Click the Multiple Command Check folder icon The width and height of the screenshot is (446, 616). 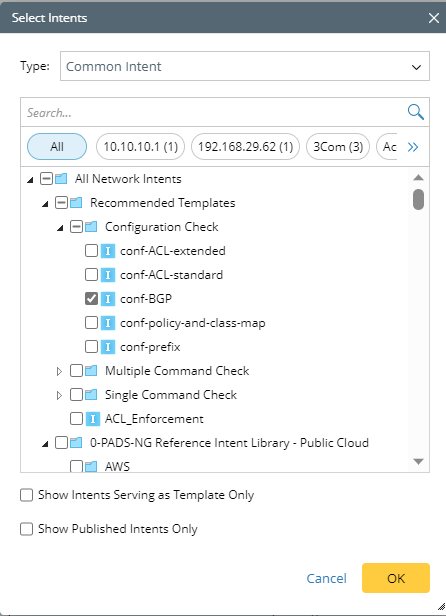pos(91,371)
